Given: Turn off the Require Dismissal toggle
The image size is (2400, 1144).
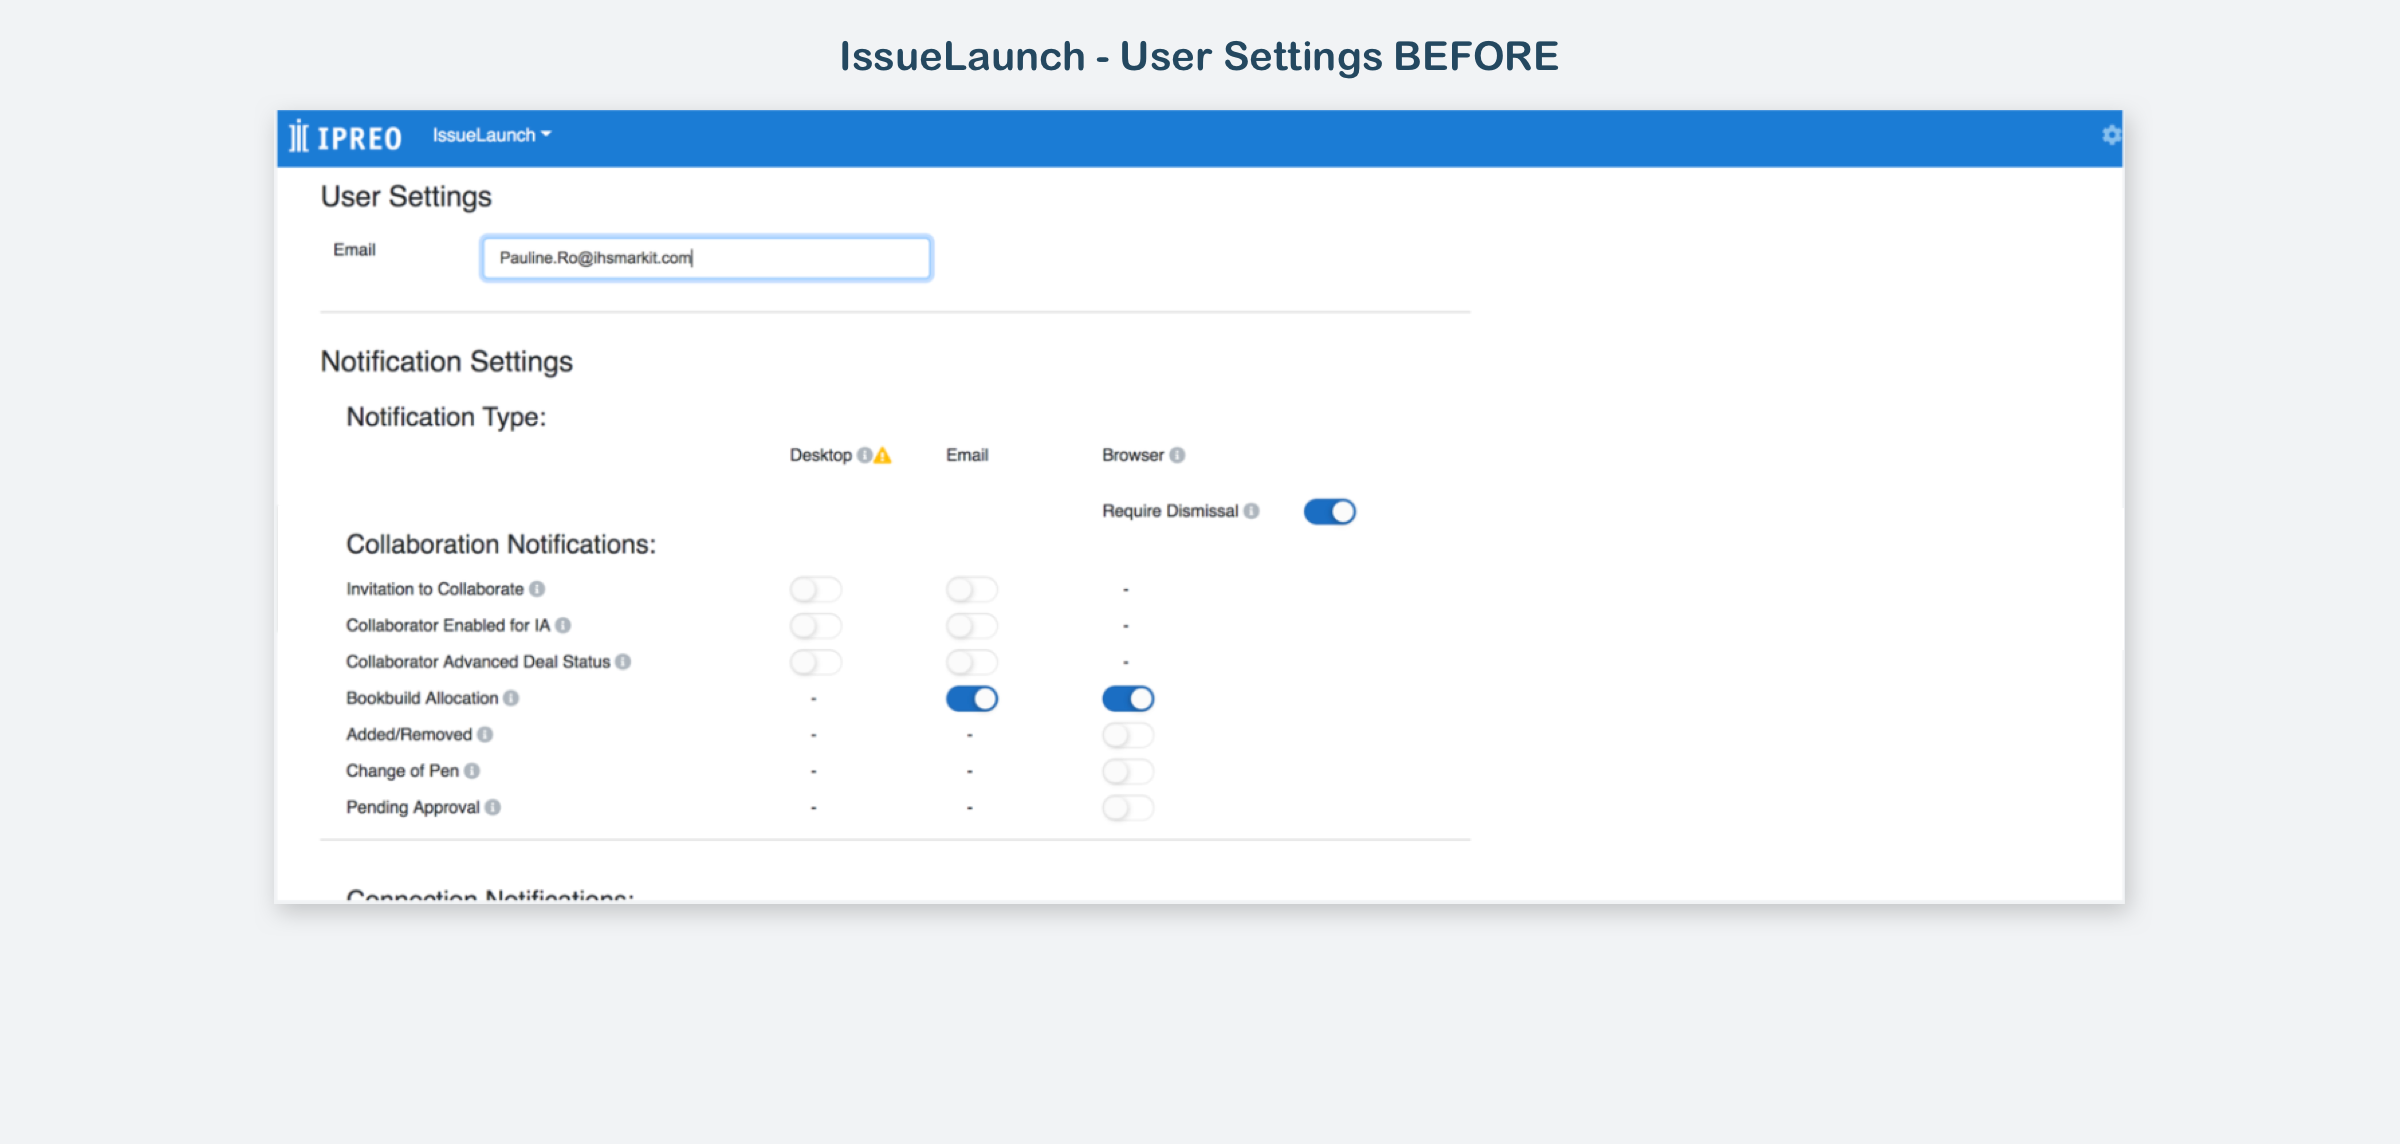Looking at the screenshot, I should 1329,512.
